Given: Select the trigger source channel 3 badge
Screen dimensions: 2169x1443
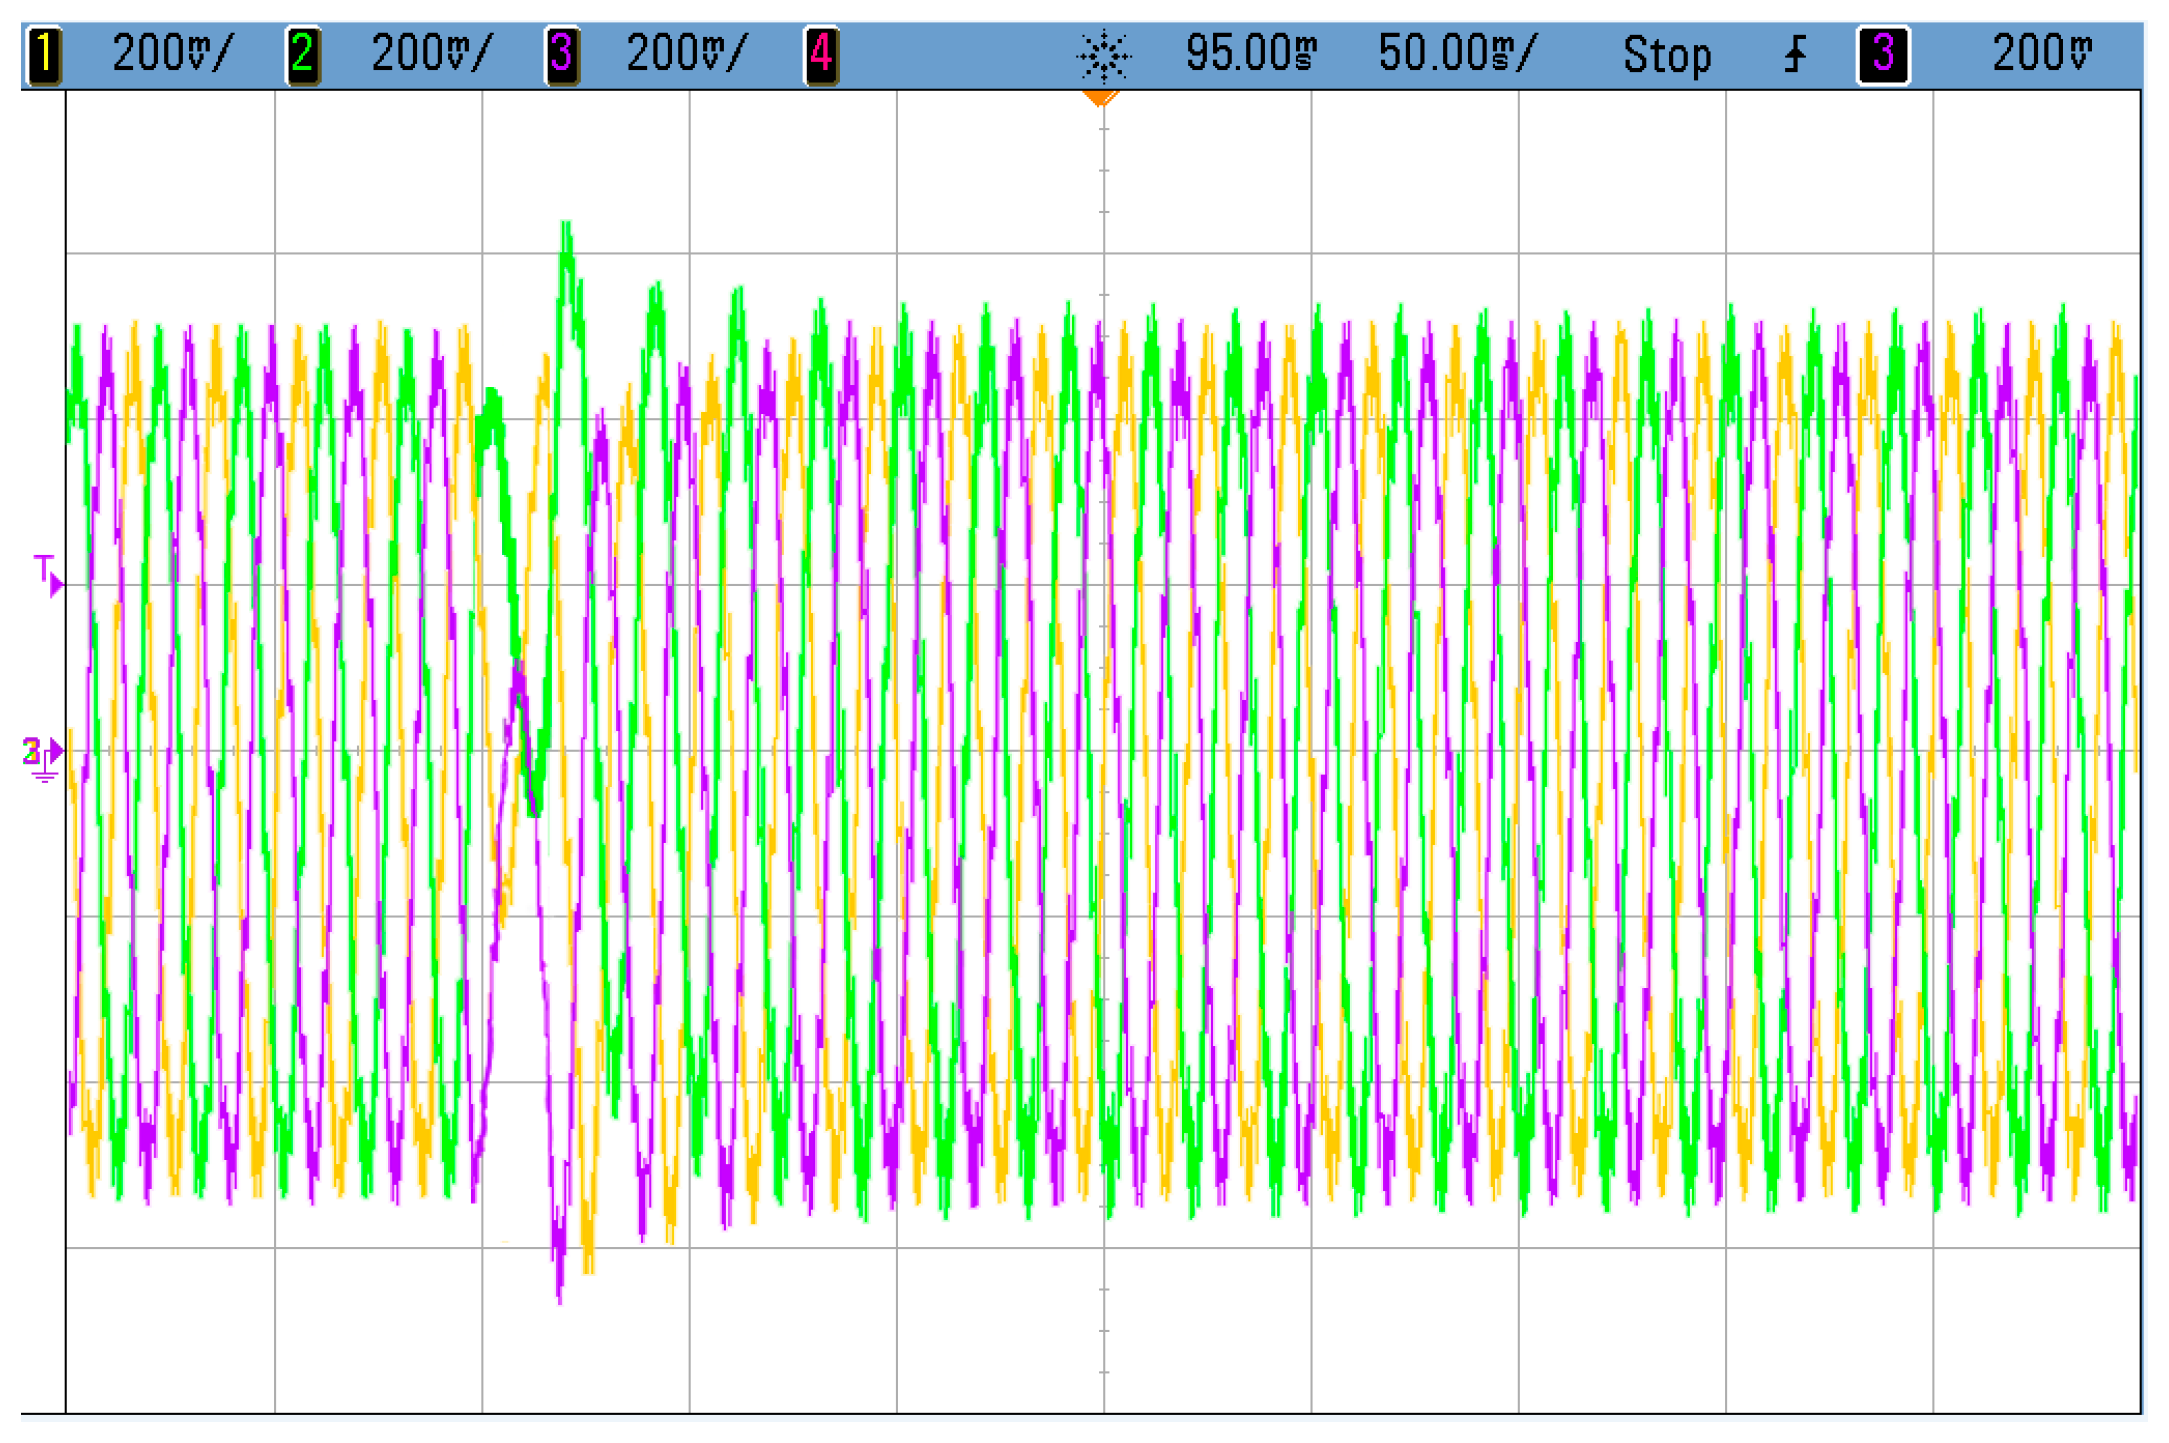Looking at the screenshot, I should pyautogui.click(x=1883, y=54).
